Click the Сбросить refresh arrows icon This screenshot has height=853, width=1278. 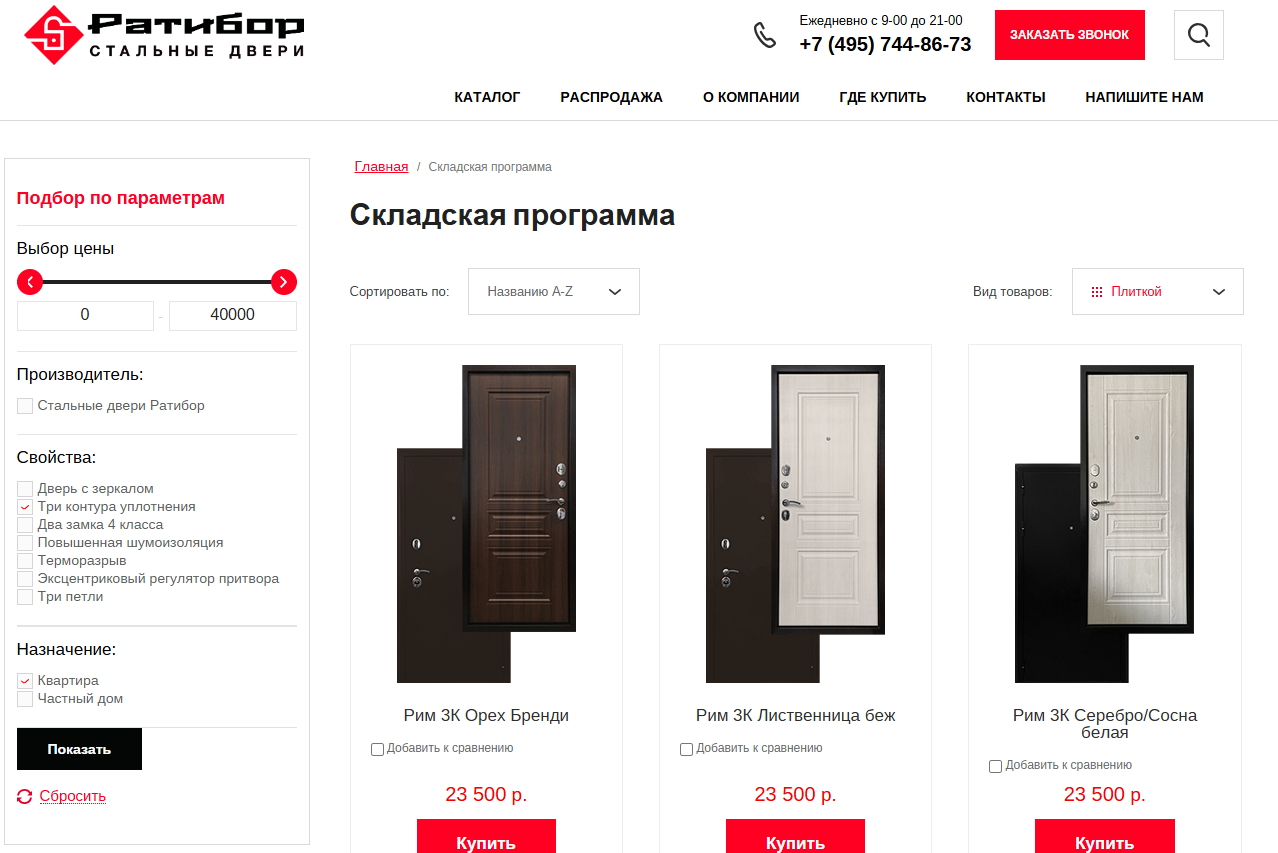tap(25, 796)
